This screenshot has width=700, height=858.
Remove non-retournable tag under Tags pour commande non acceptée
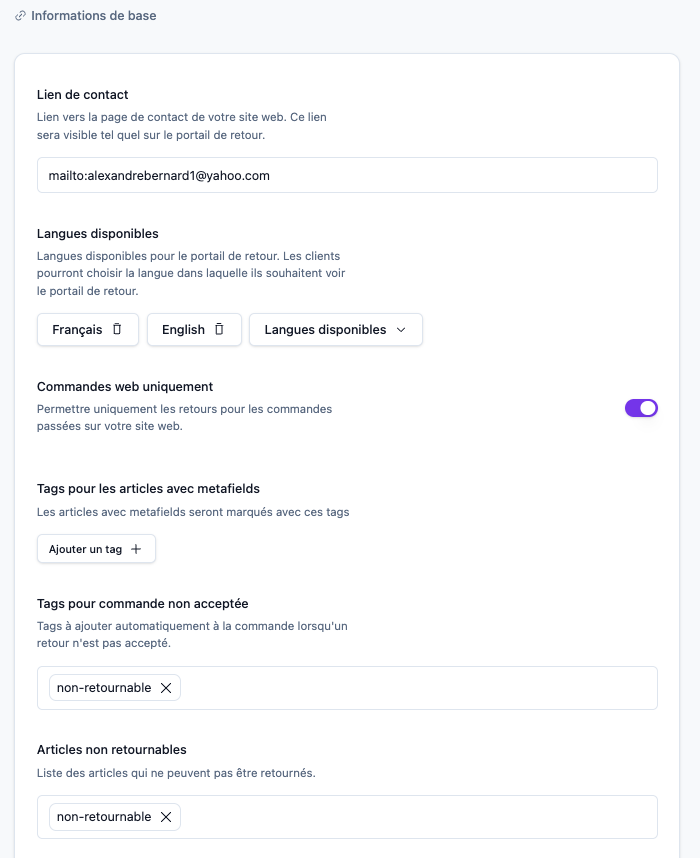(166, 688)
